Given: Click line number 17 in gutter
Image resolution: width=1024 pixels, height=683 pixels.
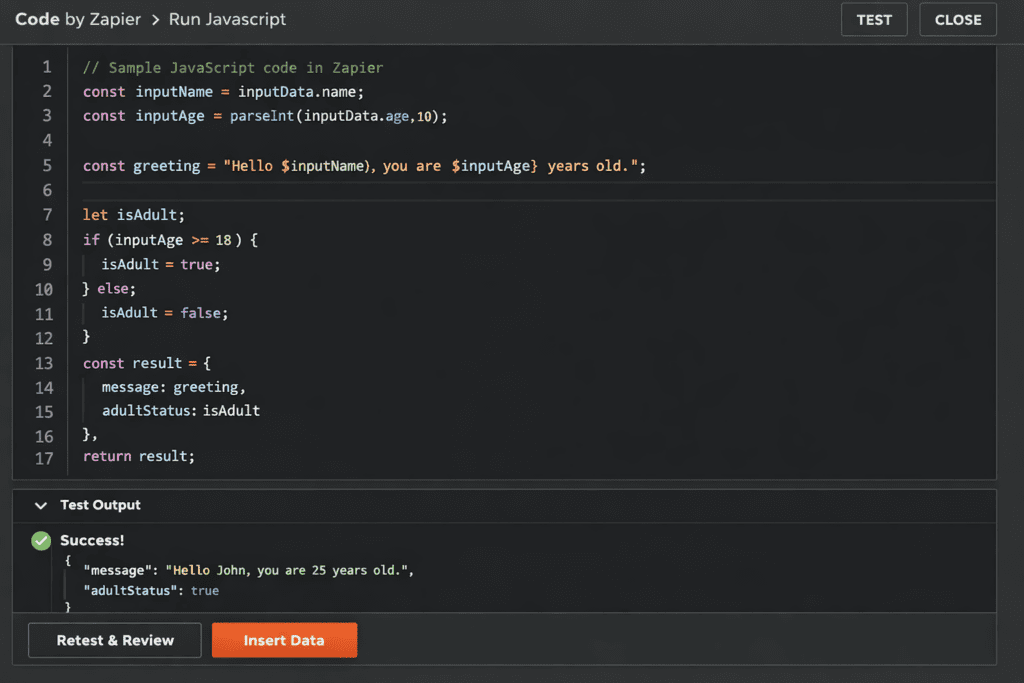Looking at the screenshot, I should point(44,458).
